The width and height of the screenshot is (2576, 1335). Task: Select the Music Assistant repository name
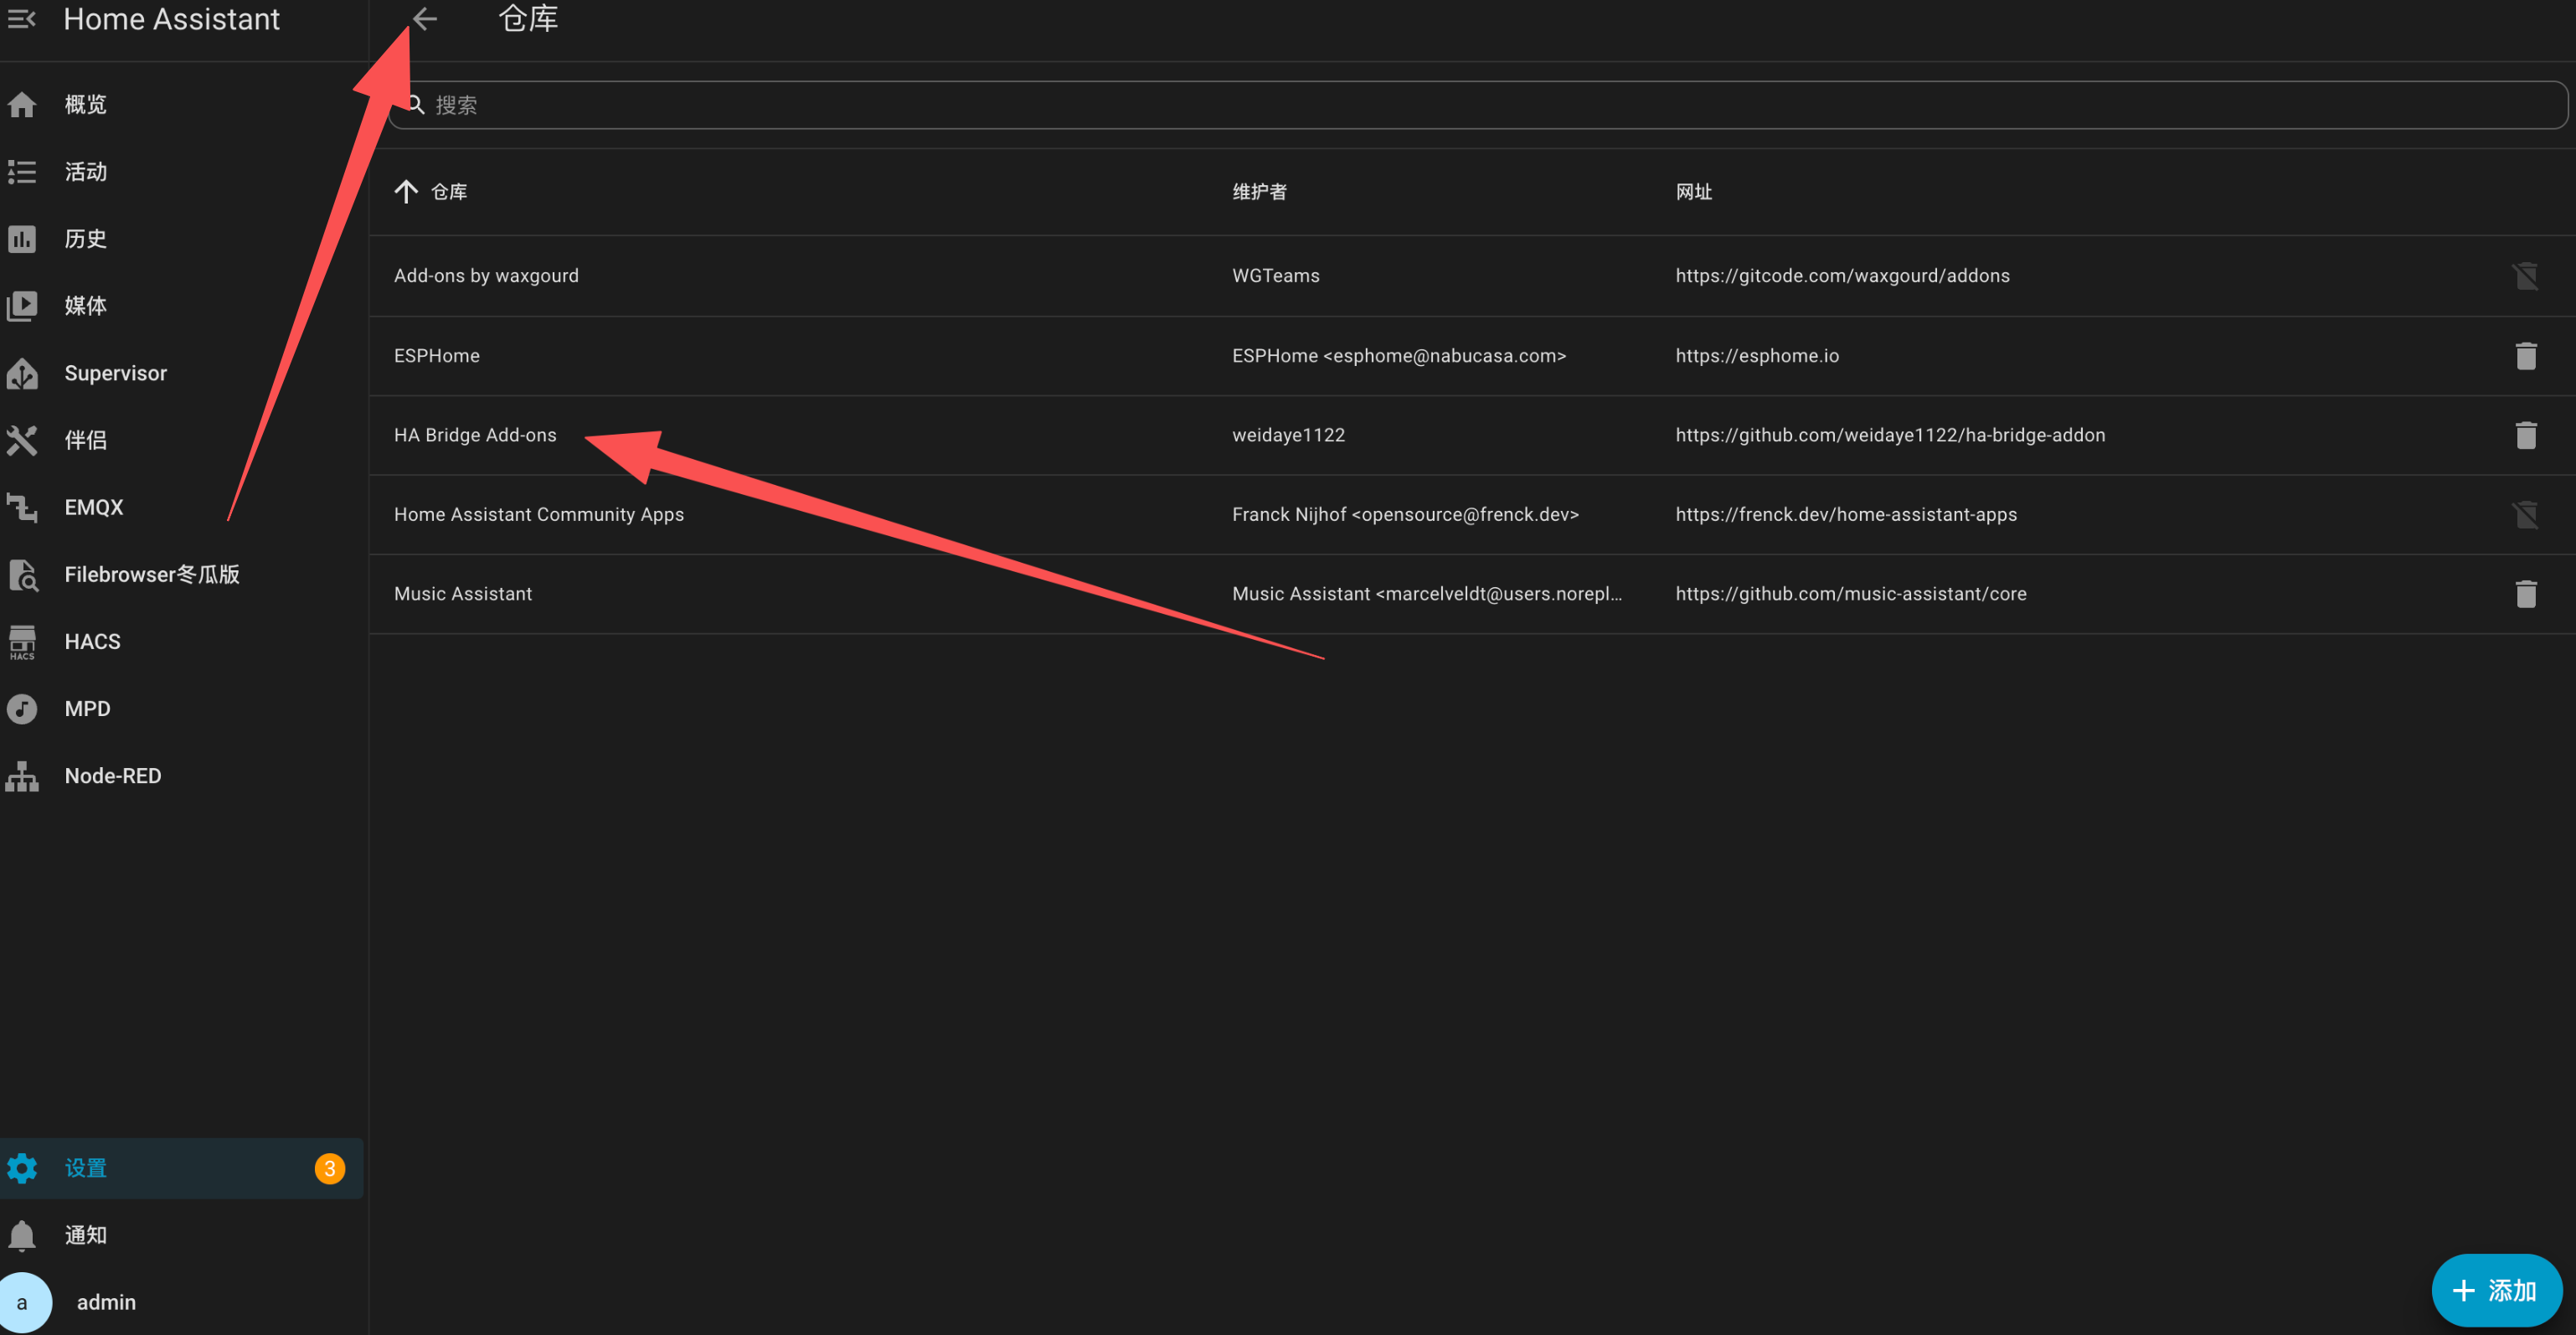pyautogui.click(x=463, y=594)
